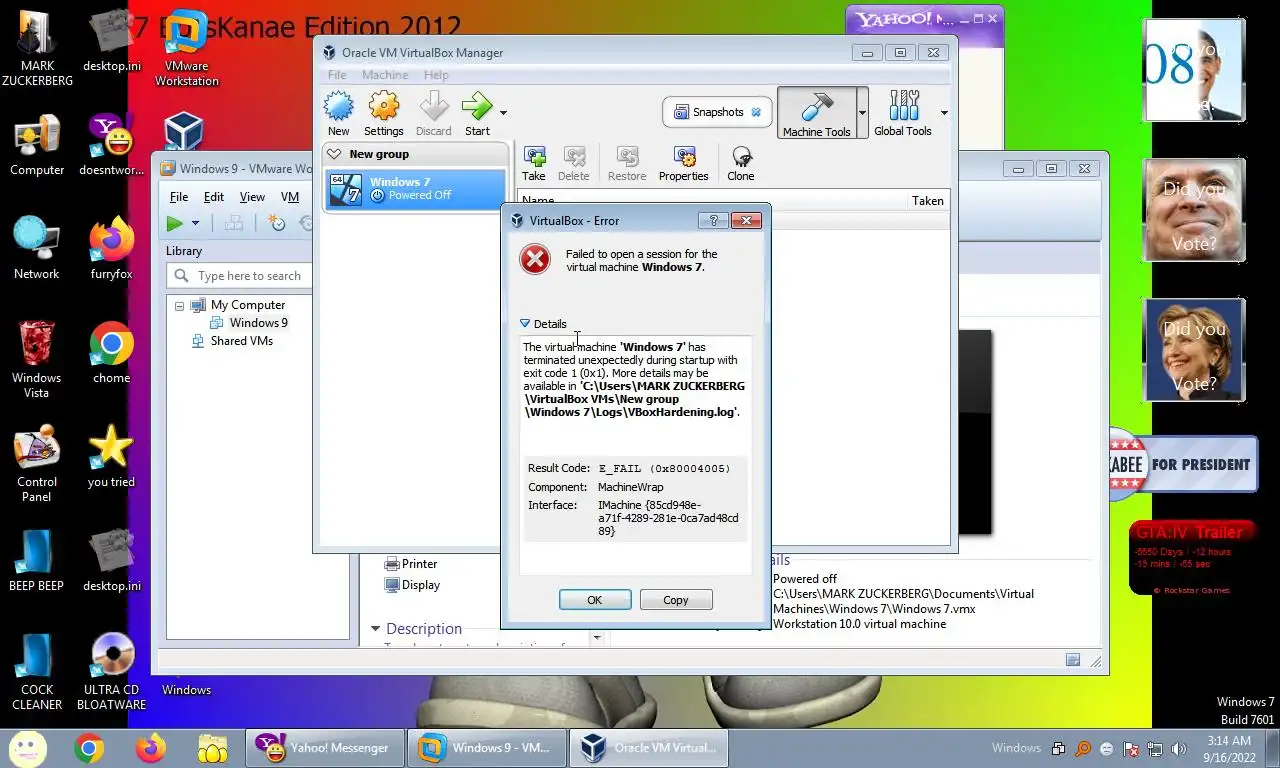Screen dimensions: 1280x768
Task: Open snapshot Properties icon
Action: pyautogui.click(x=684, y=164)
